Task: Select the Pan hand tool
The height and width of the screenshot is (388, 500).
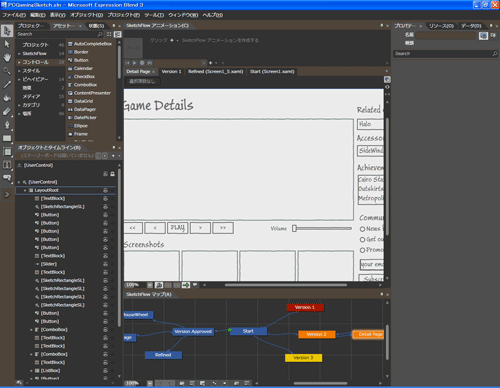Action: (7, 57)
